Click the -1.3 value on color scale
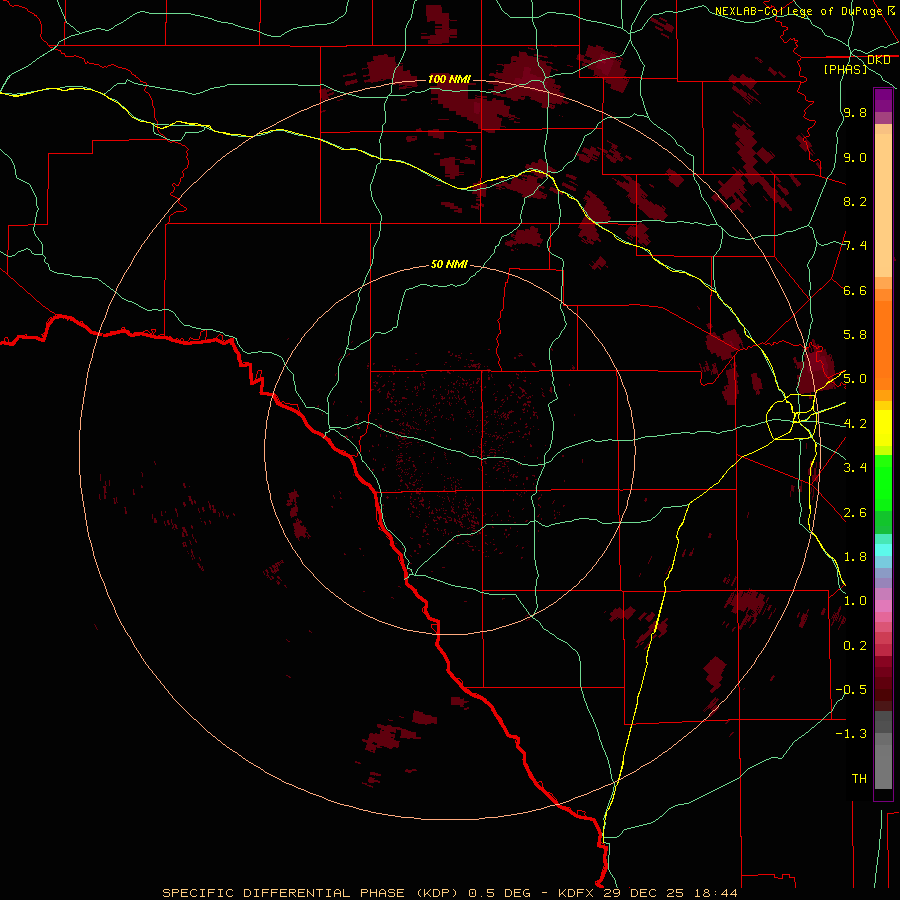 851,734
